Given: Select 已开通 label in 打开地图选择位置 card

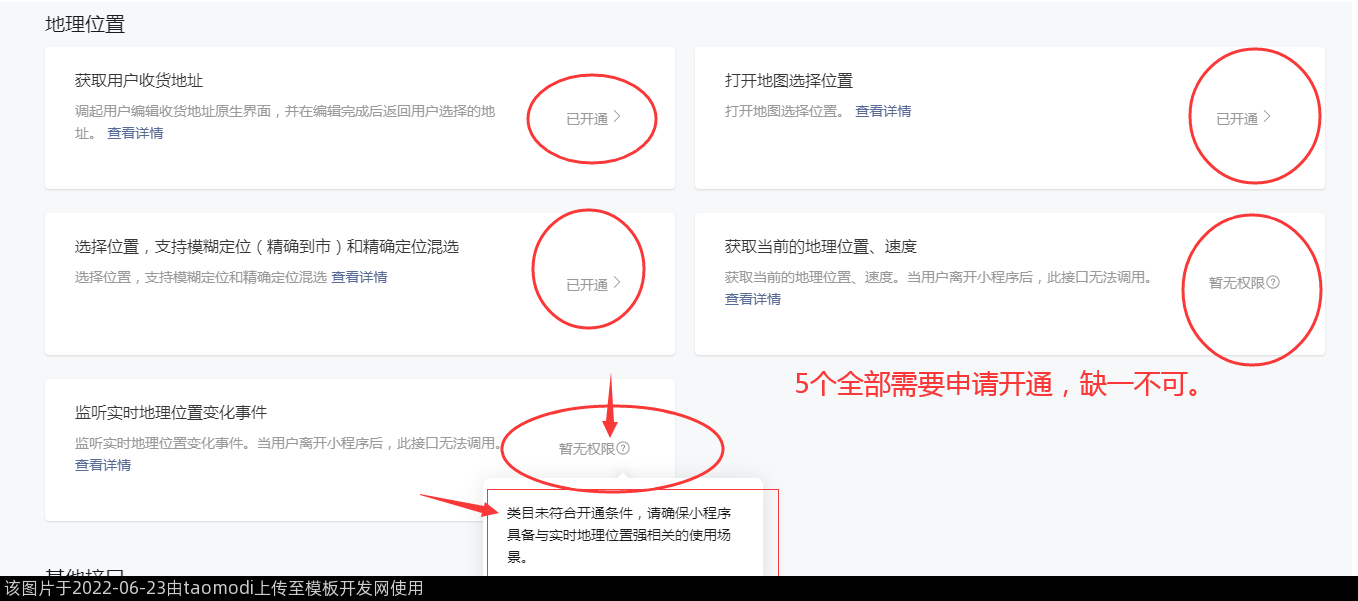Looking at the screenshot, I should [1237, 119].
